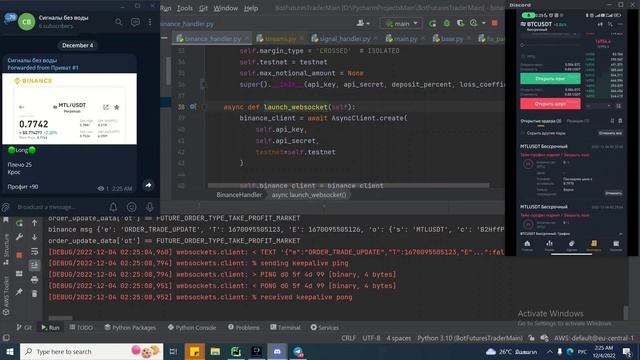Open the emoji picker in Telegram

[x=131, y=207]
